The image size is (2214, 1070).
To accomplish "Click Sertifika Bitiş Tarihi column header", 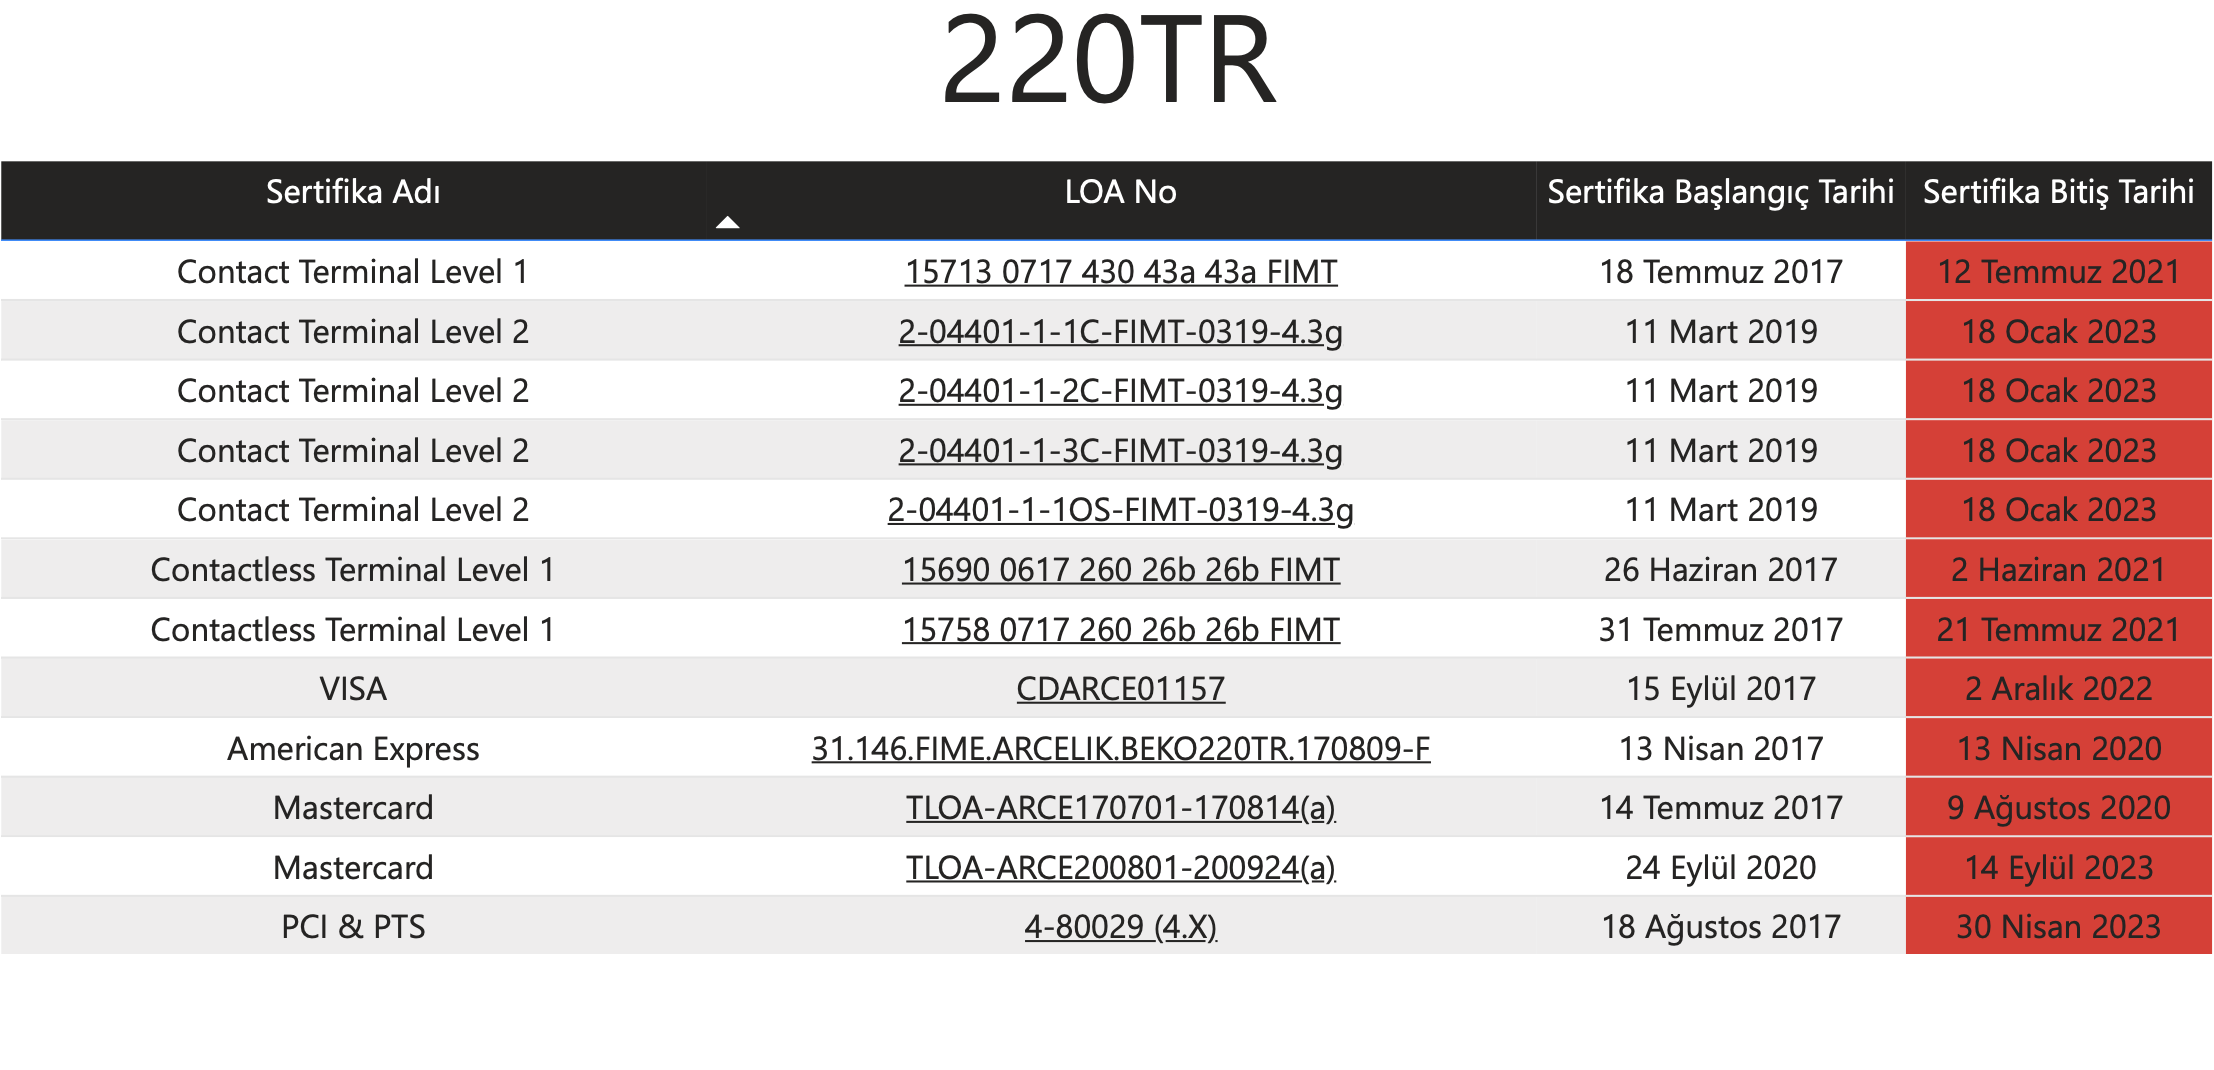I will [2058, 192].
